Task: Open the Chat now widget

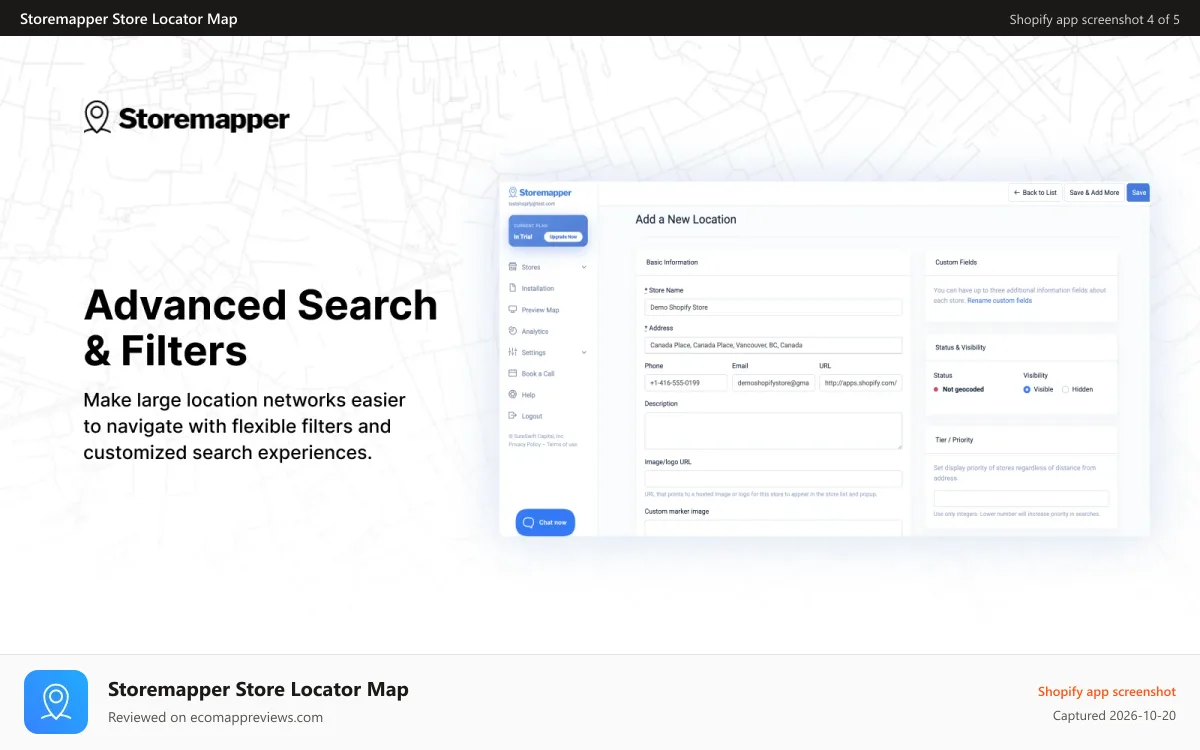Action: (545, 522)
